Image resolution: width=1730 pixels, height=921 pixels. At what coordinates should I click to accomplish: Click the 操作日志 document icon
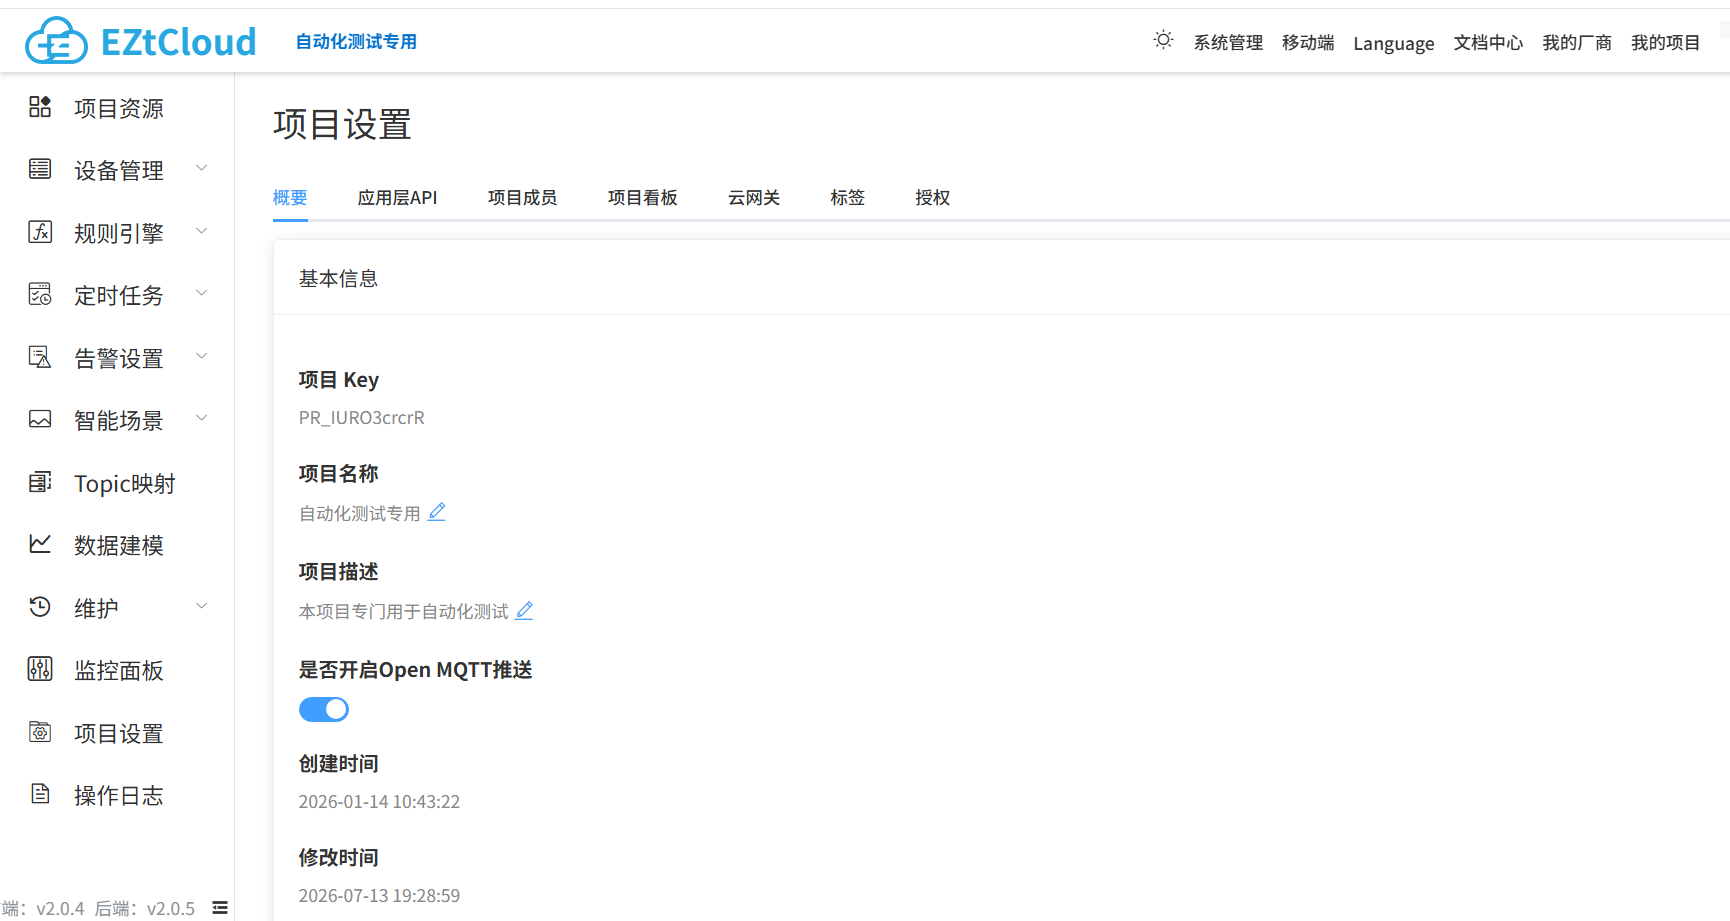[x=40, y=794]
